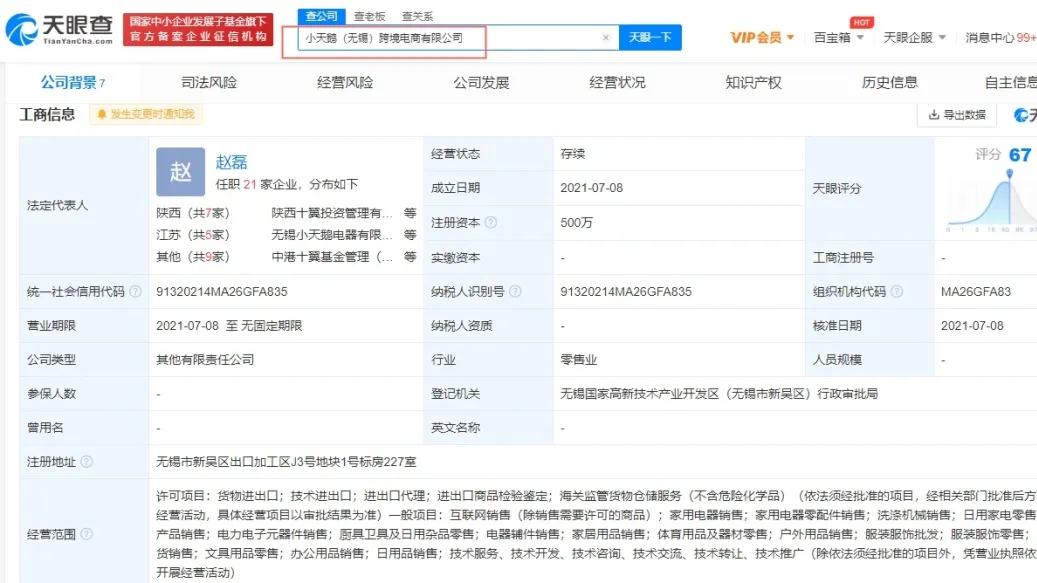Click the 存续 business status value

[x=573, y=153]
